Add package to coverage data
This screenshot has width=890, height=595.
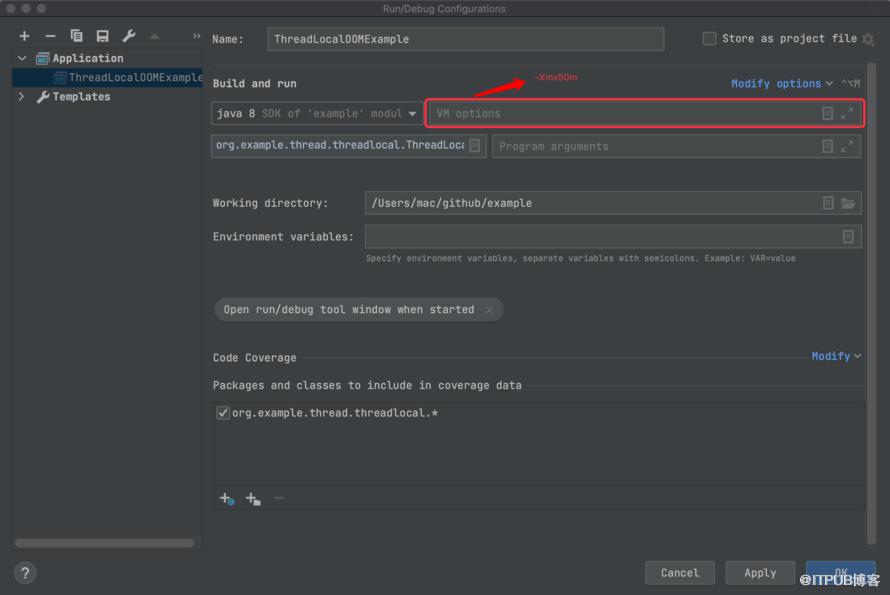(253, 498)
